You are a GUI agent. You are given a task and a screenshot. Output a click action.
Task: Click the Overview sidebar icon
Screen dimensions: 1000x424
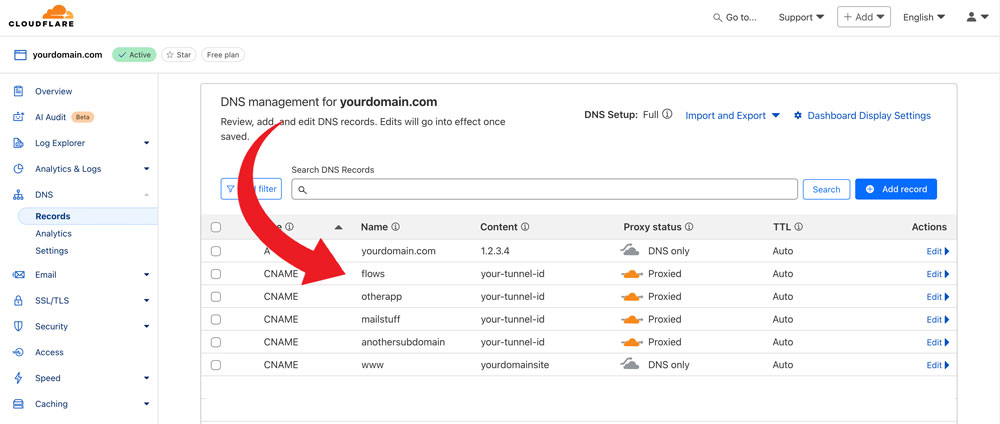pos(18,91)
